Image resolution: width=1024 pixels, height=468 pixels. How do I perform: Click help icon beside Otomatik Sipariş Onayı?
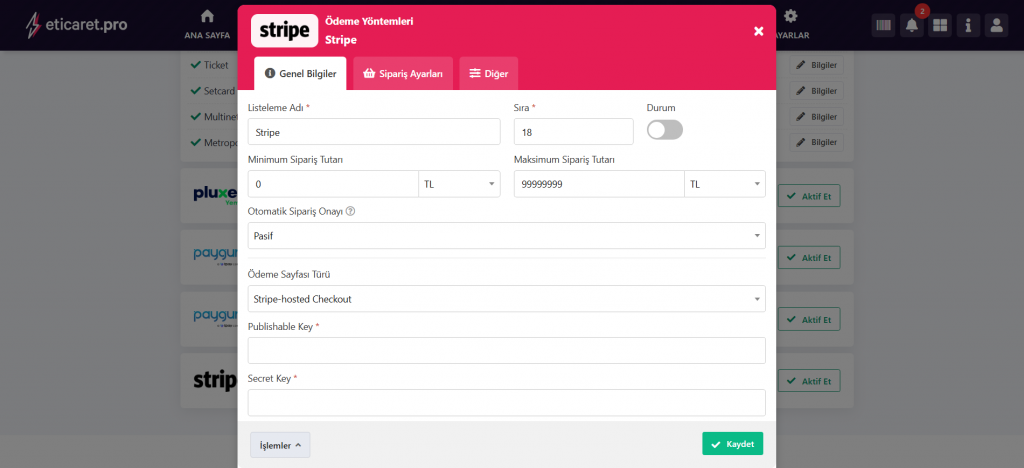click(350, 211)
